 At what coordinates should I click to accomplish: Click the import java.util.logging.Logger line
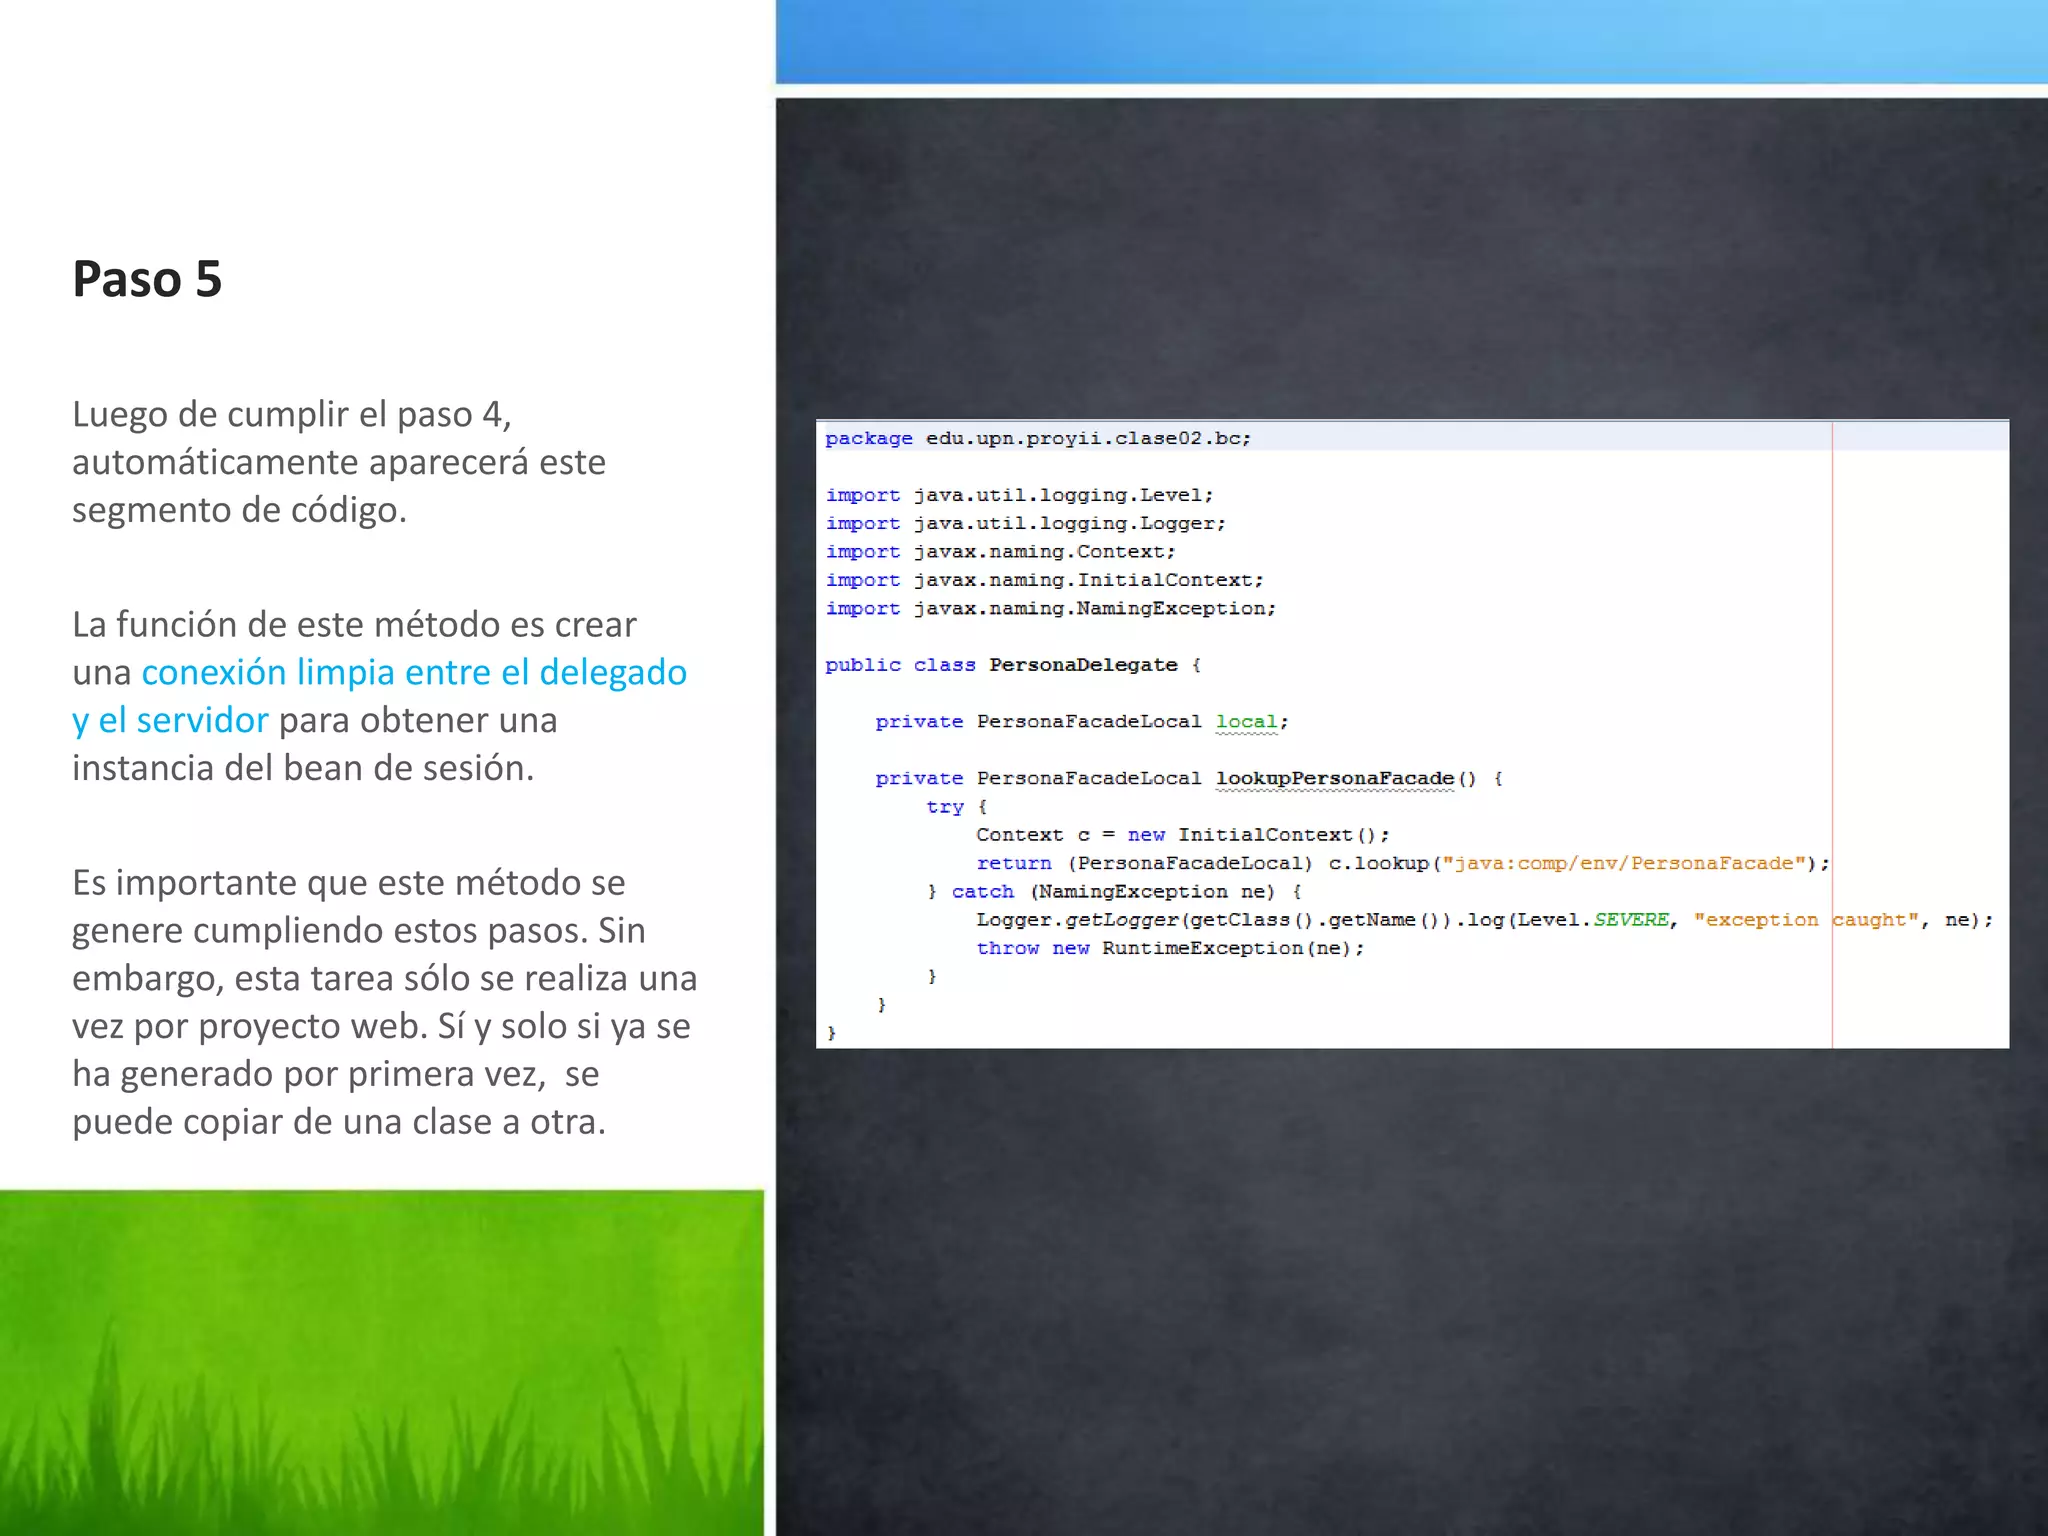tap(1025, 523)
